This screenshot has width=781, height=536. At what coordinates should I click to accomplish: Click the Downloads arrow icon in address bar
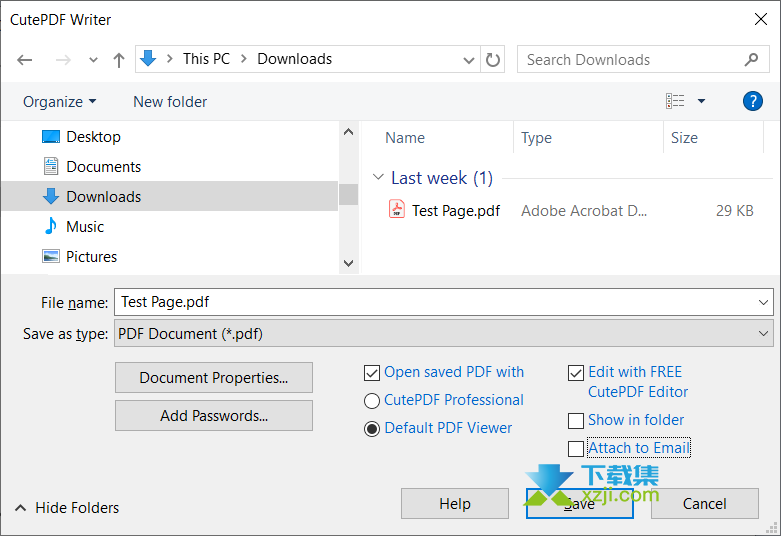(x=148, y=59)
